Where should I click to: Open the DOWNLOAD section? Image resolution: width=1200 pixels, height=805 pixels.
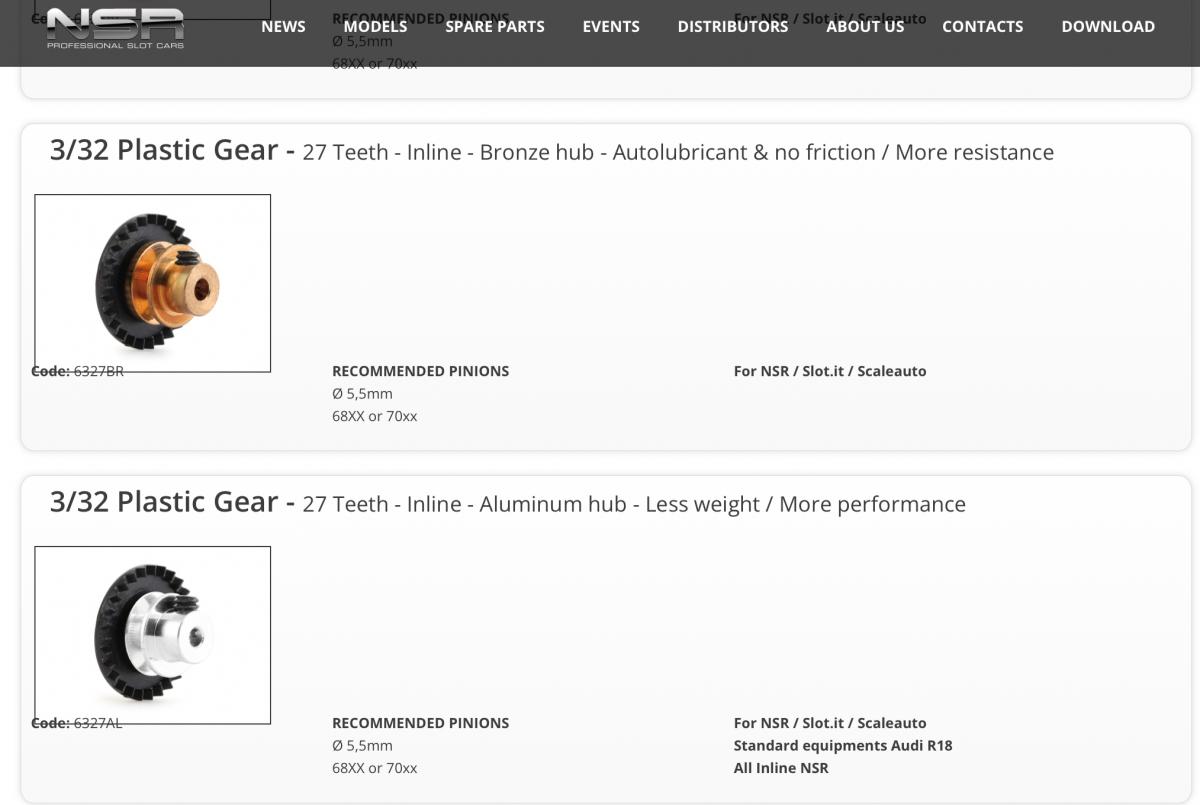(1108, 27)
